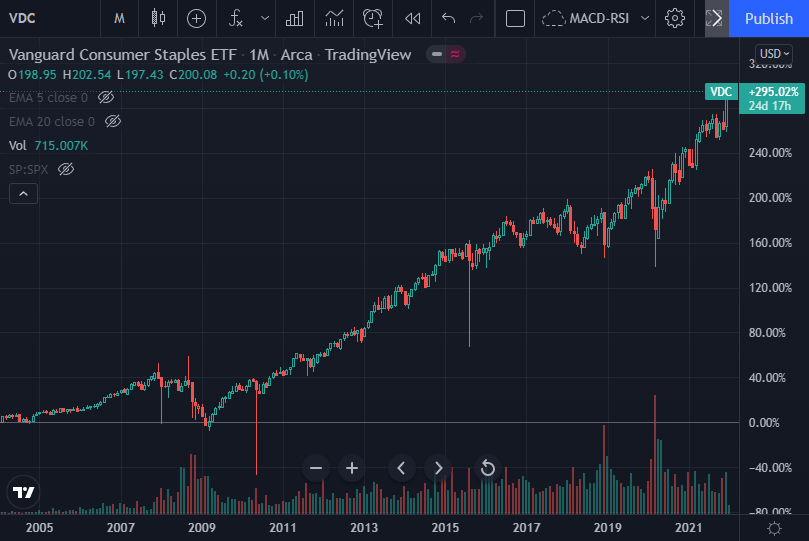Viewport: 809px width, 541px height.
Task: Open the fx indicators dialog
Action: [236, 19]
